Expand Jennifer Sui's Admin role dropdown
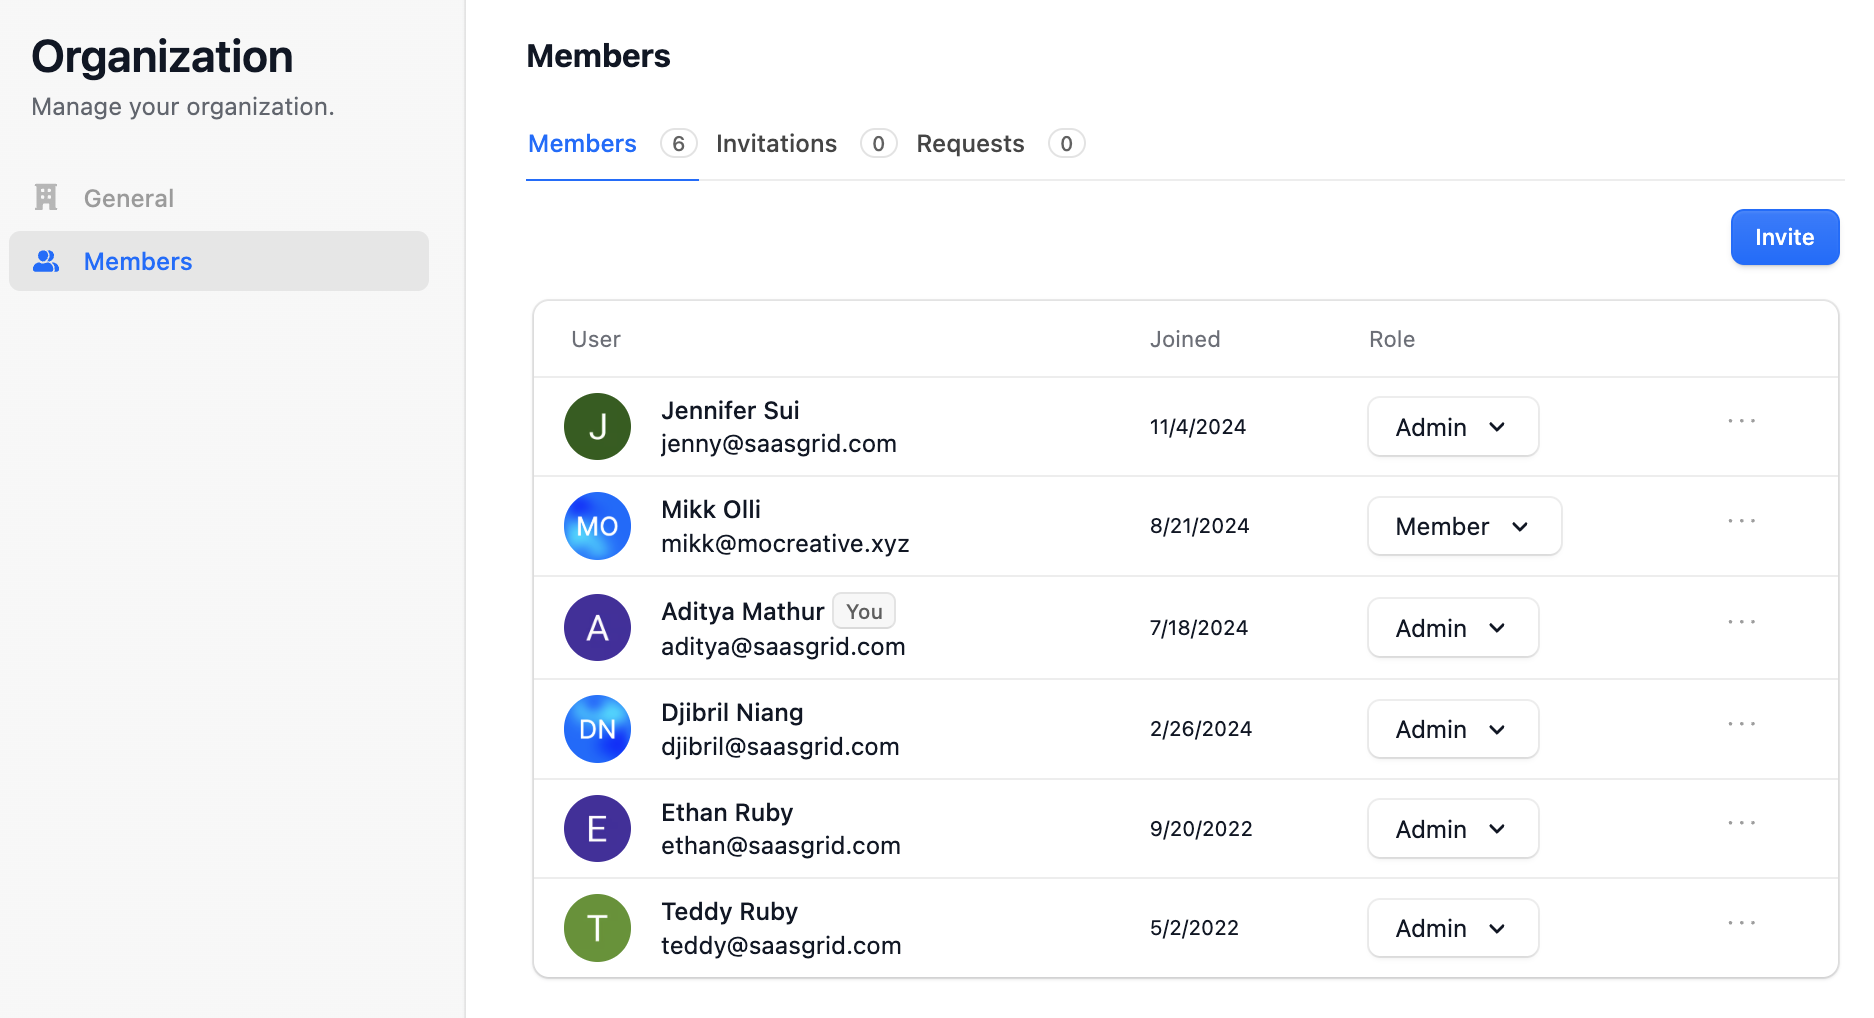 click(x=1452, y=427)
